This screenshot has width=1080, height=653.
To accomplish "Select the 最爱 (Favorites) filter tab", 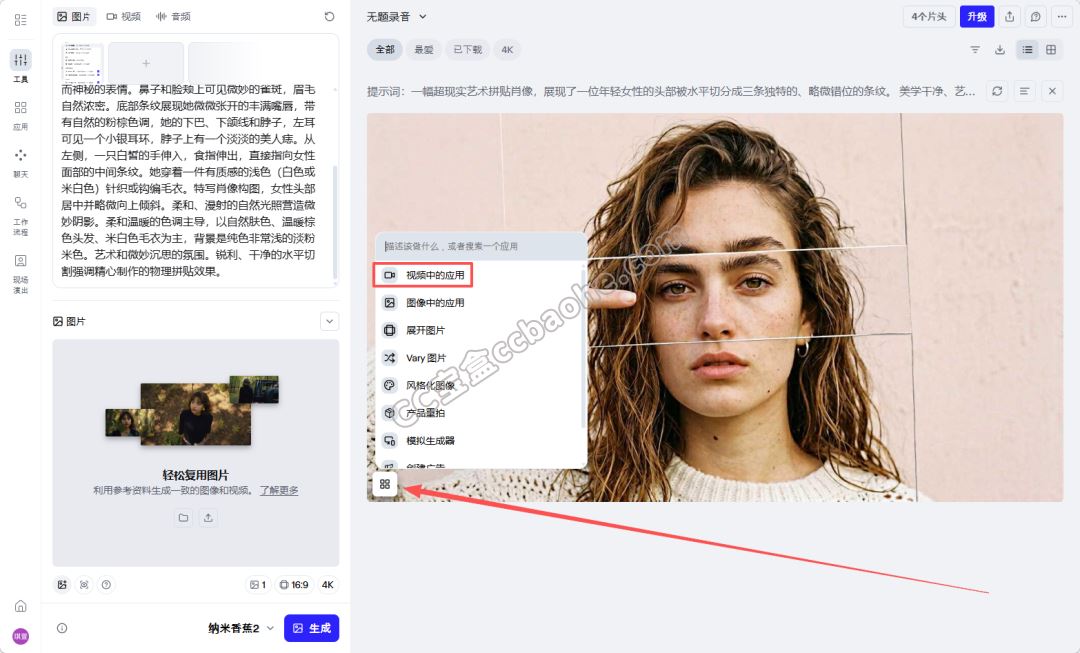I will [x=424, y=50].
